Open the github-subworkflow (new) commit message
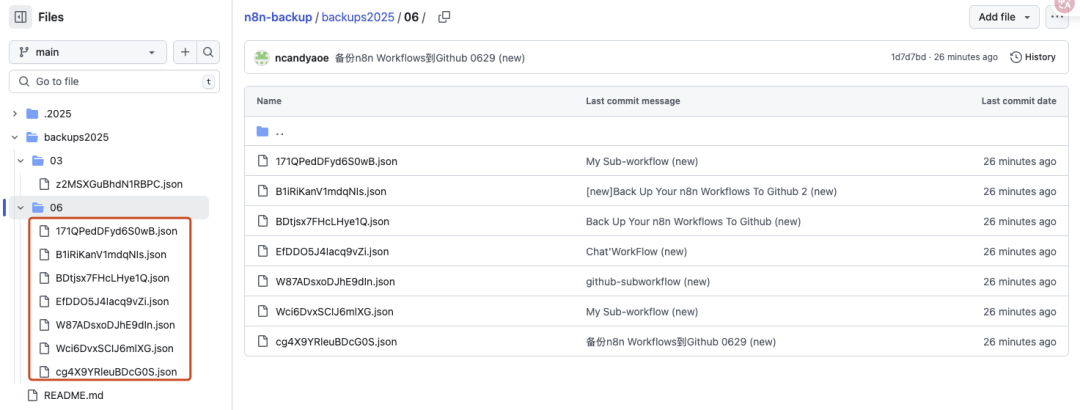Image resolution: width=1080 pixels, height=410 pixels. pyautogui.click(x=648, y=281)
